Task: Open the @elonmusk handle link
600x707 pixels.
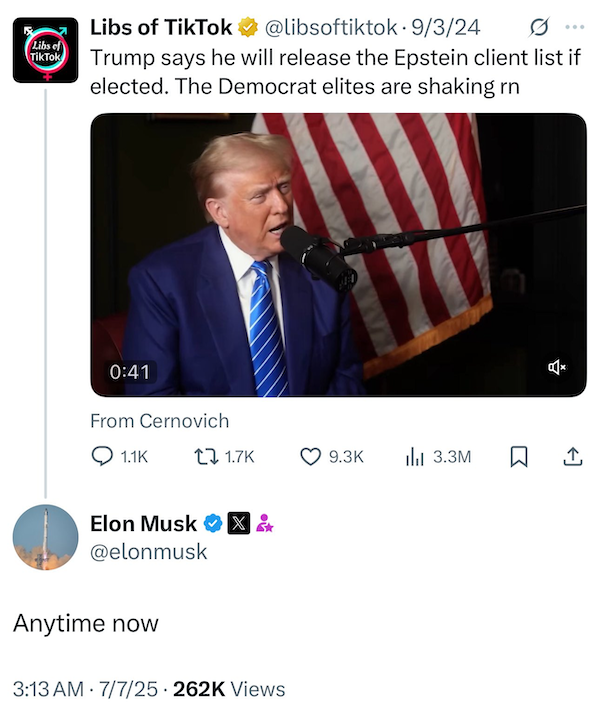Action: [148, 551]
